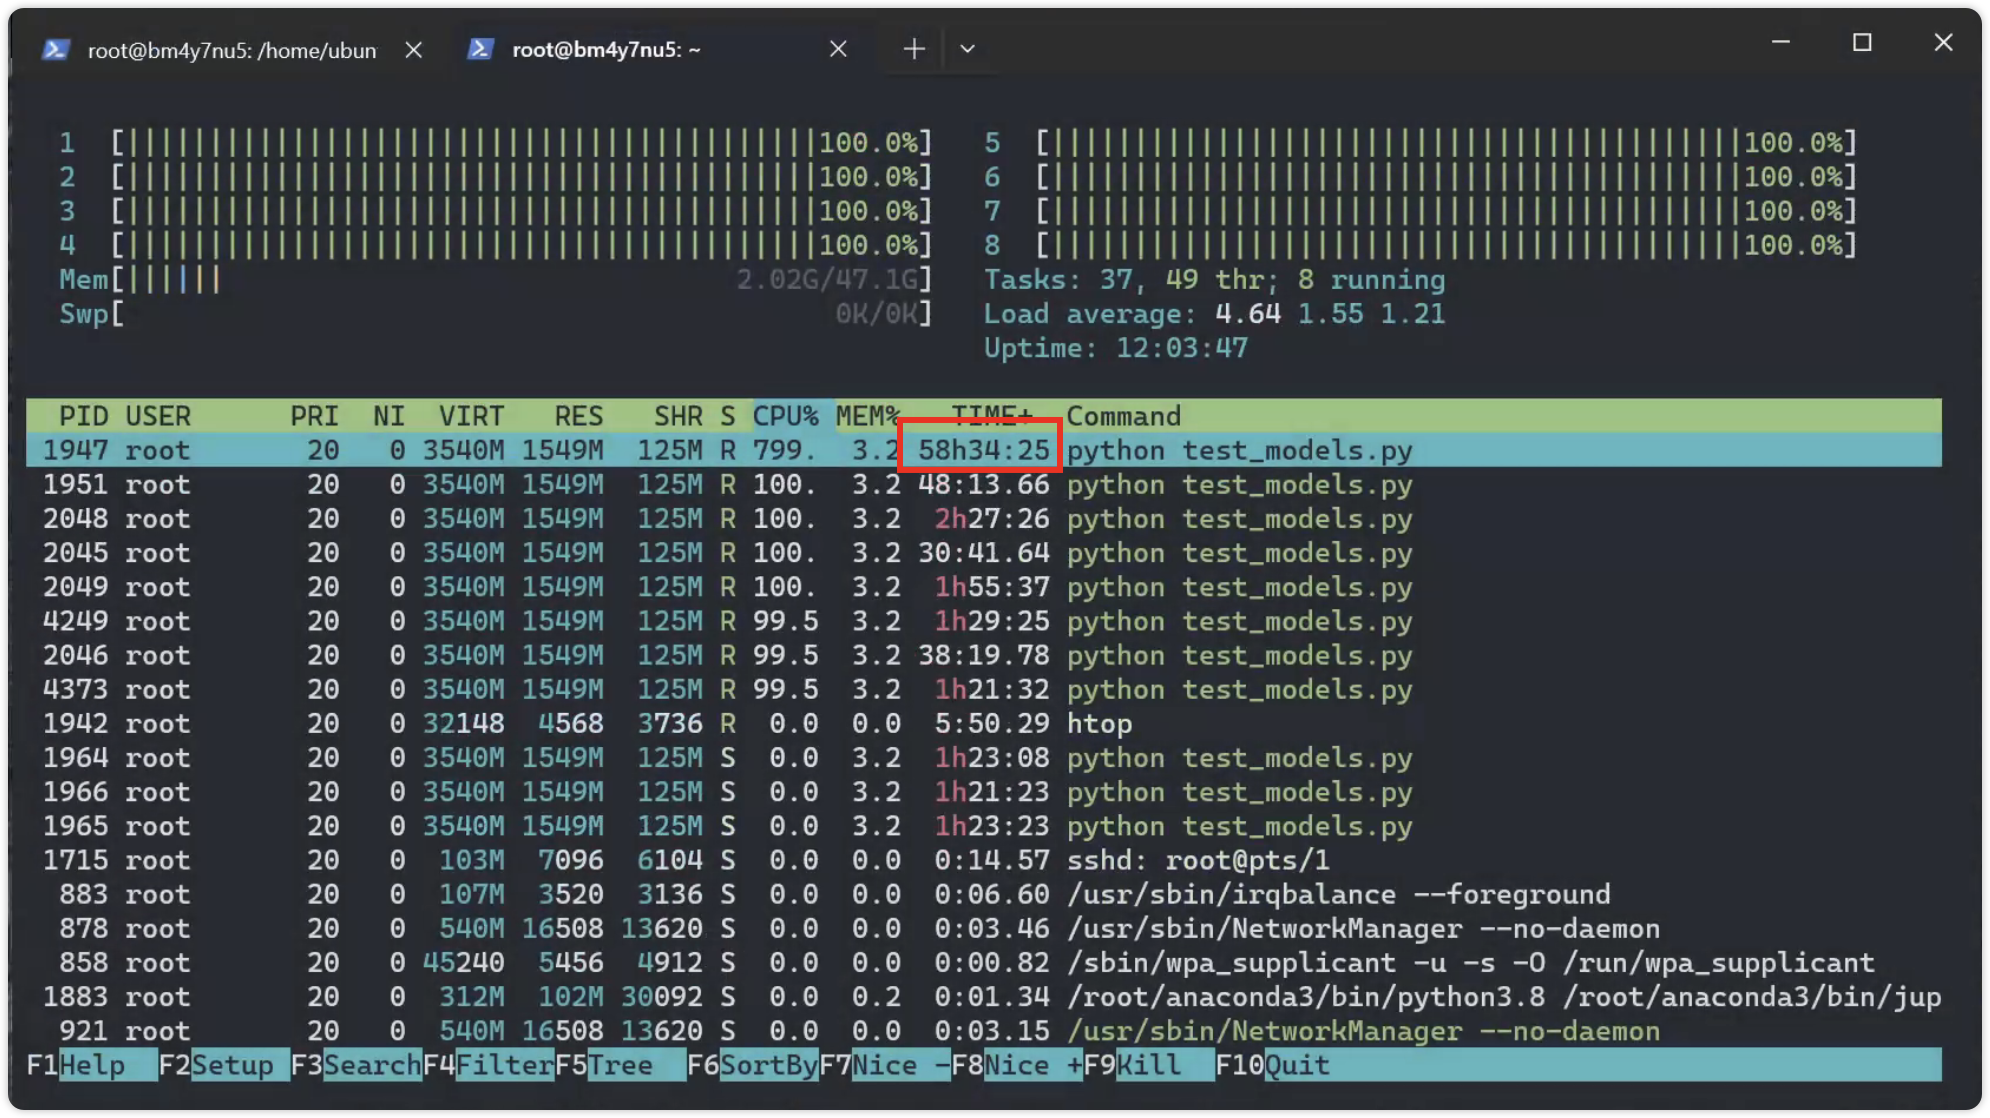1990x1118 pixels.
Task: Select process row with PID 1947
Action: (984, 450)
